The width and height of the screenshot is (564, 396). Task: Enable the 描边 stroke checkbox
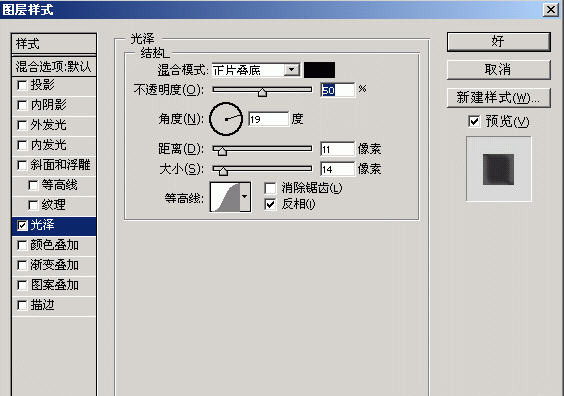point(22,305)
